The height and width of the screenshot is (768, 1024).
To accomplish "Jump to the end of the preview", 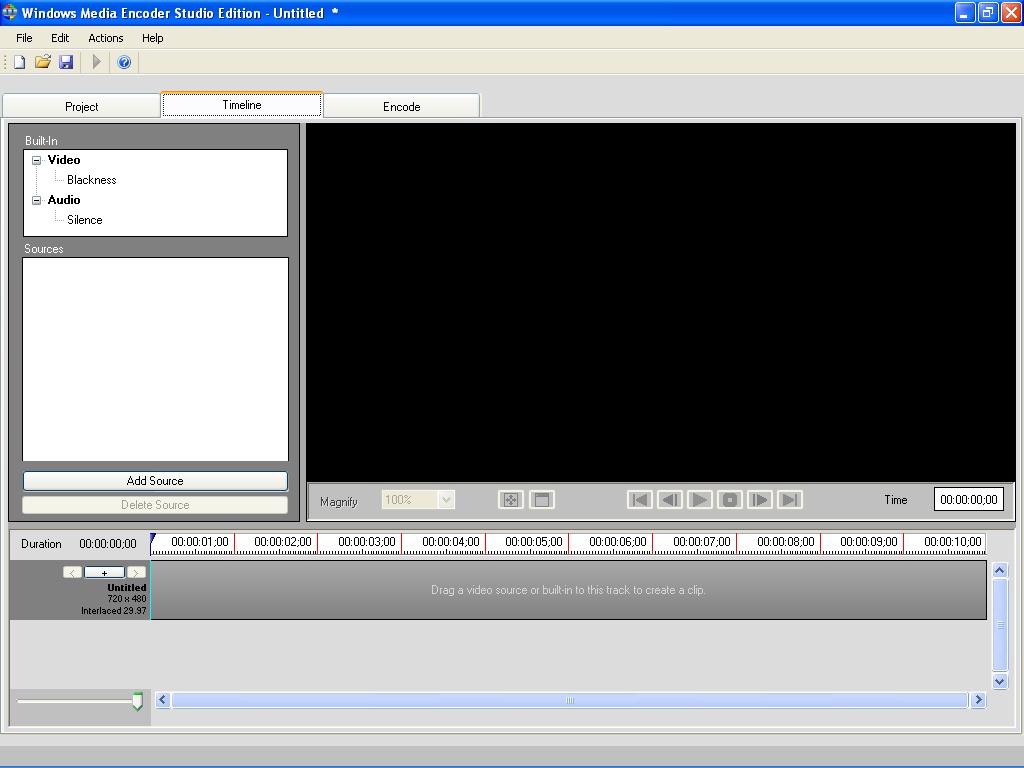I will [x=790, y=500].
